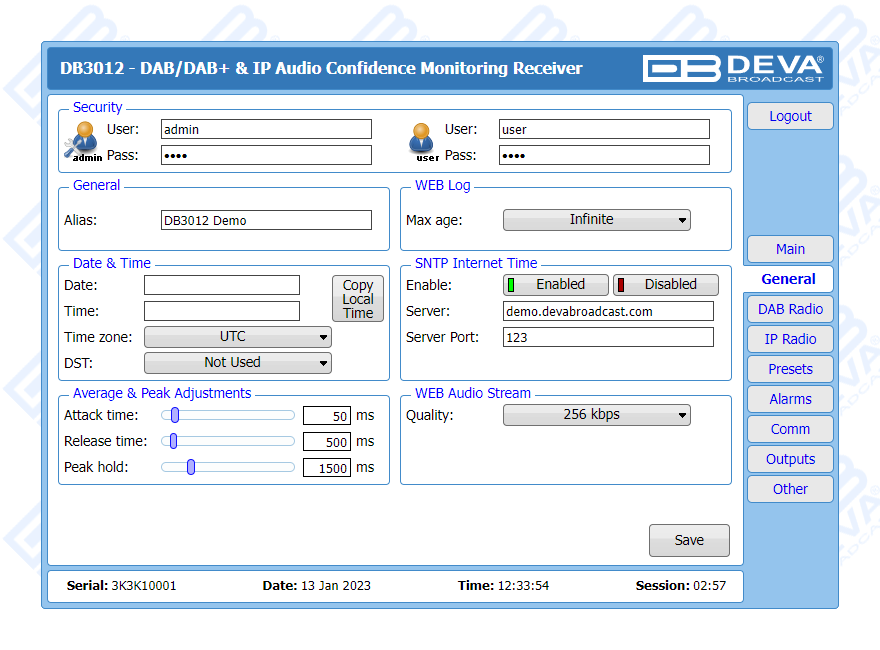Open the DAB Radio tab
The width and height of the screenshot is (880, 650).
[790, 309]
